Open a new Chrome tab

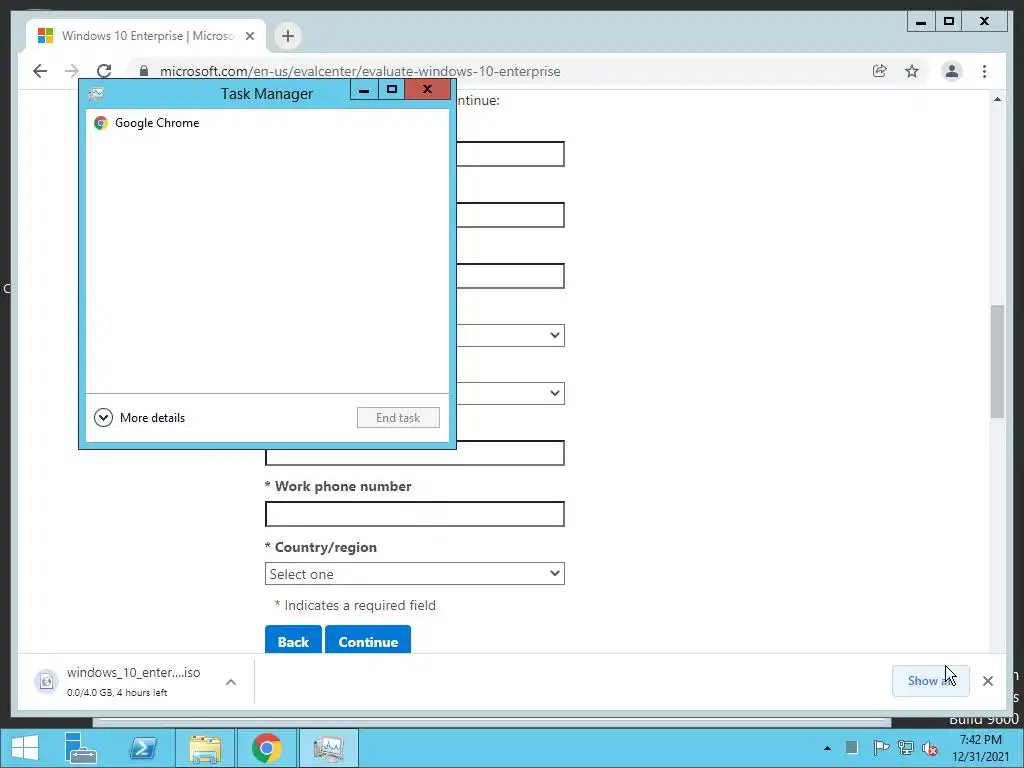288,36
